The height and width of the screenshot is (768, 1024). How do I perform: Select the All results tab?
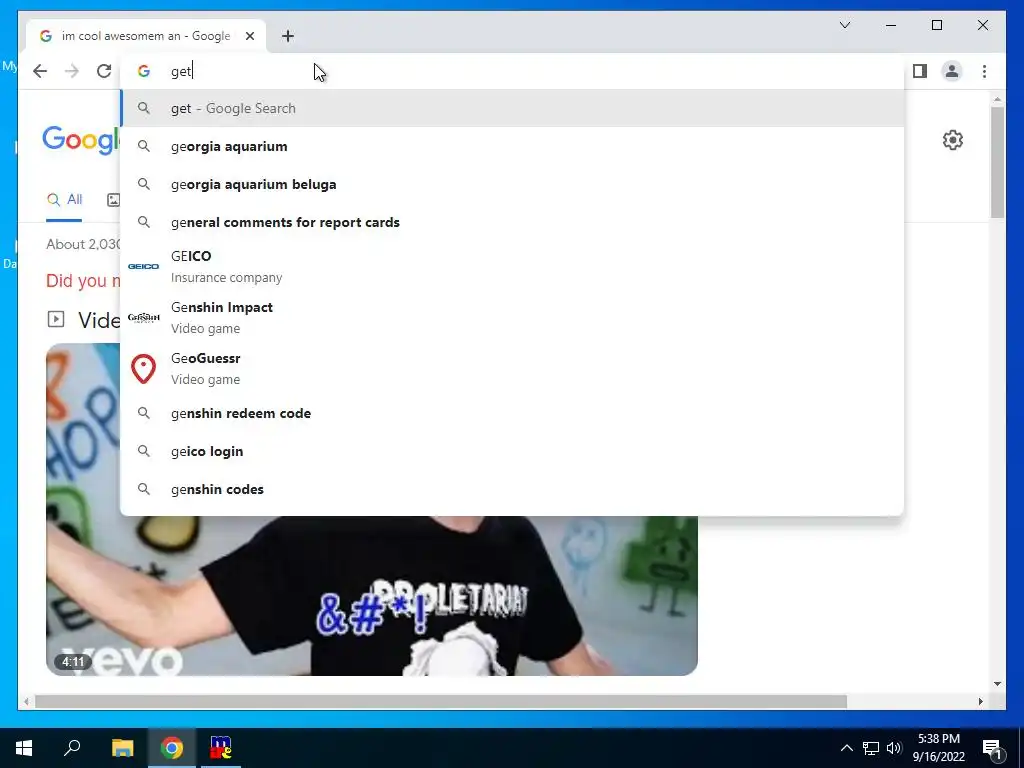tap(64, 200)
